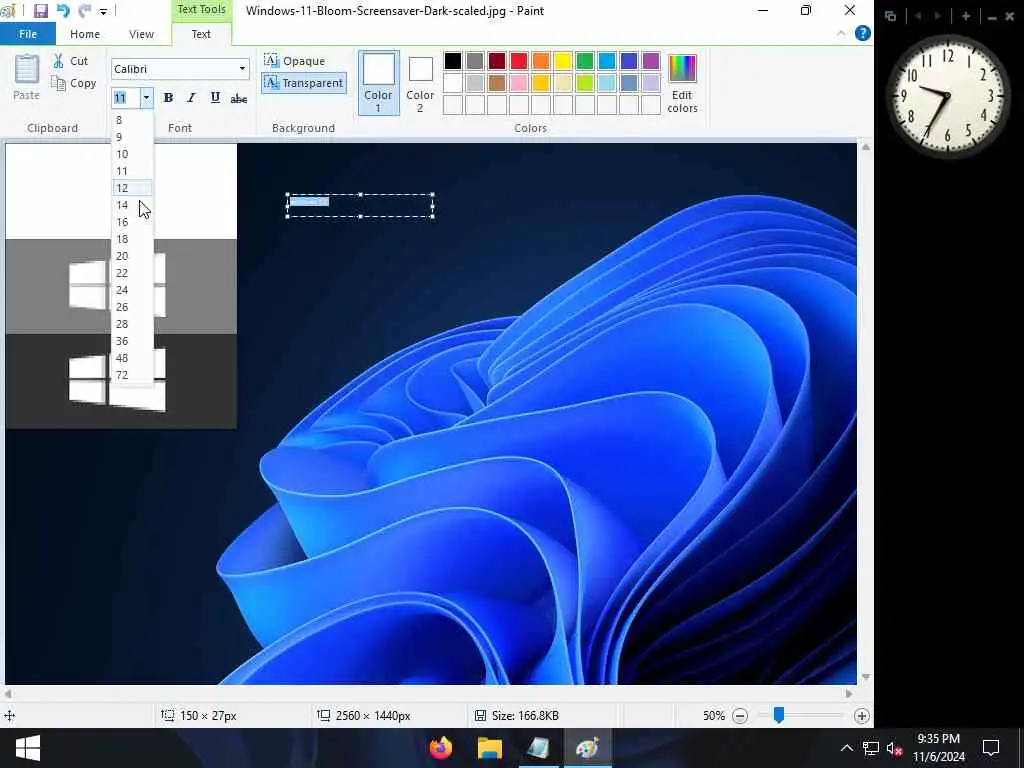Viewport: 1024px width, 768px height.
Task: Add a gadget with the plus icon
Action: point(966,16)
